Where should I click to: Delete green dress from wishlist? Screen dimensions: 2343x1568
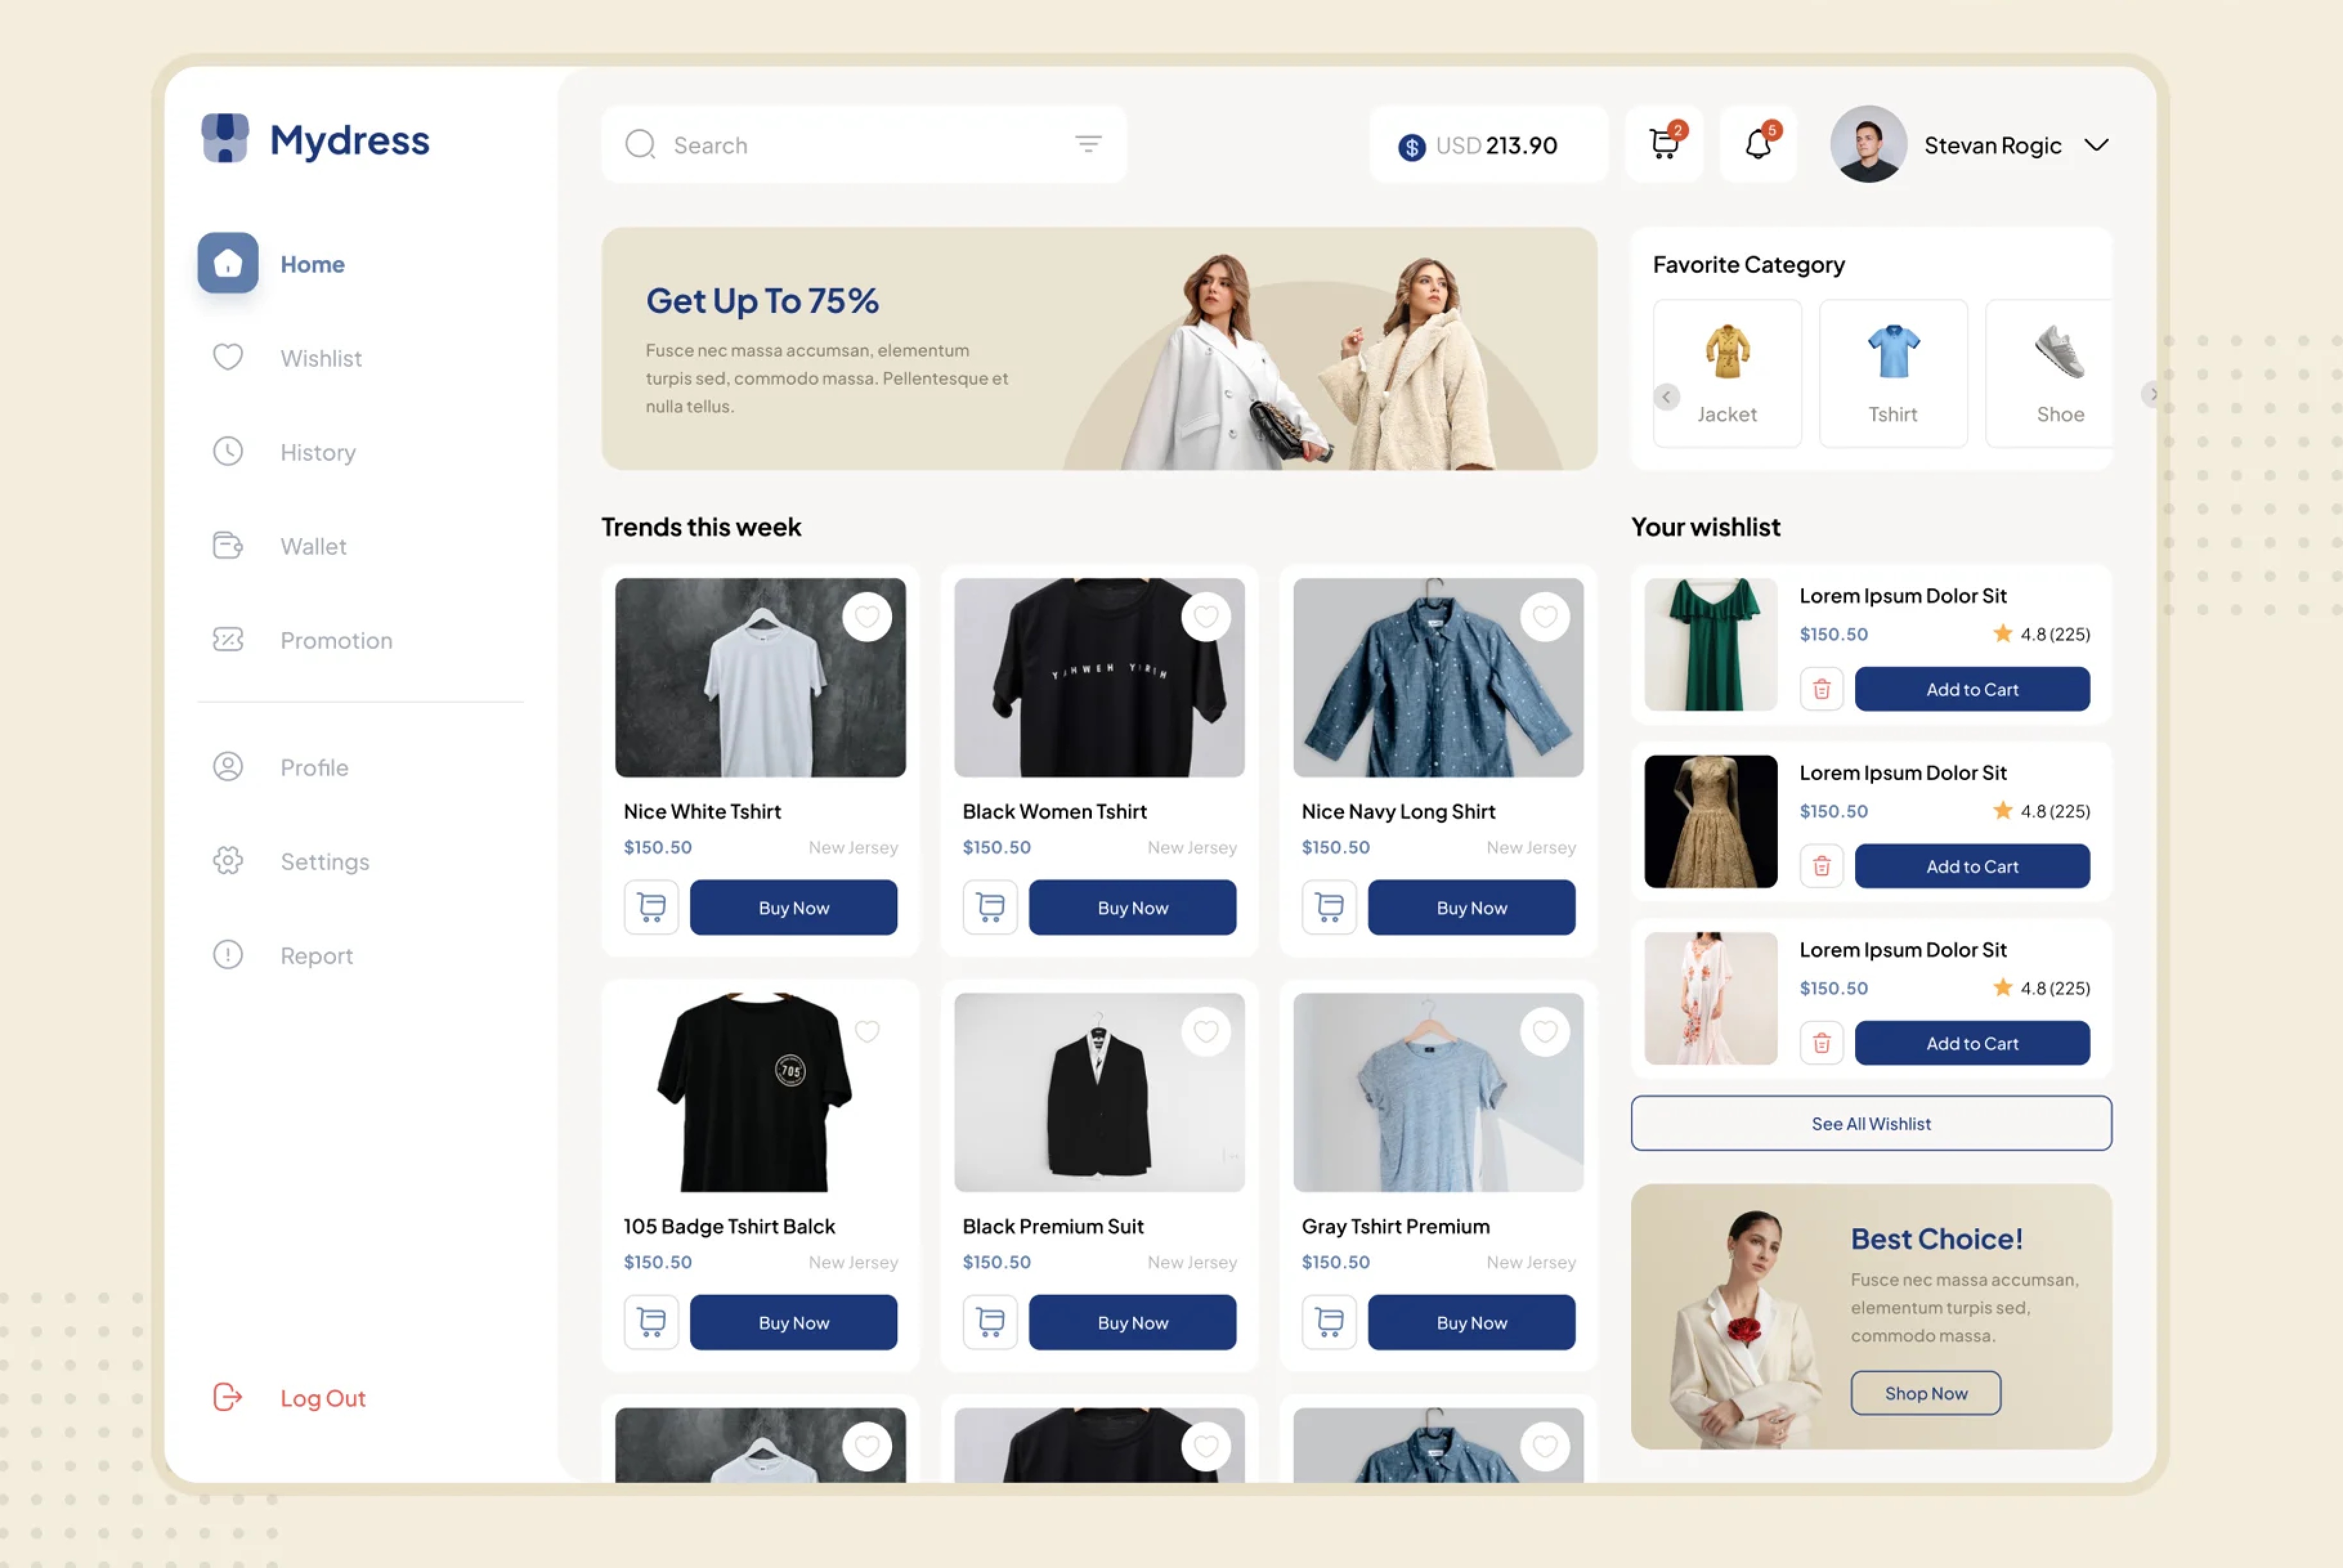[1821, 689]
